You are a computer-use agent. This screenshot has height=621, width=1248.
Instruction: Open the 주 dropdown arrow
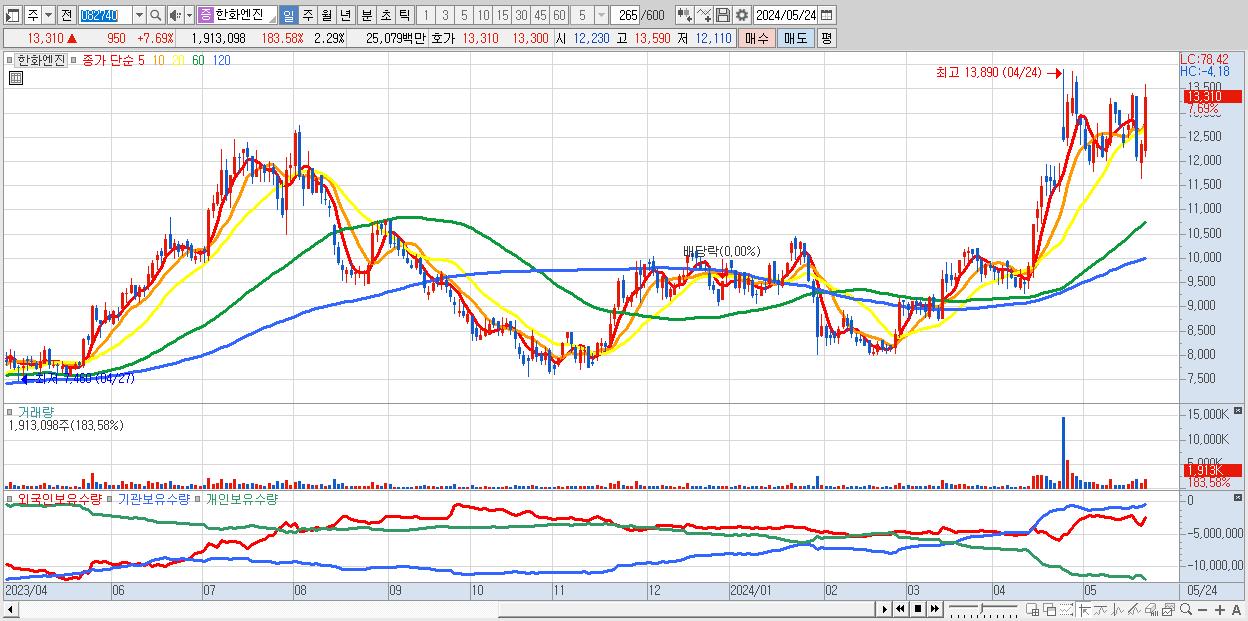pos(48,15)
